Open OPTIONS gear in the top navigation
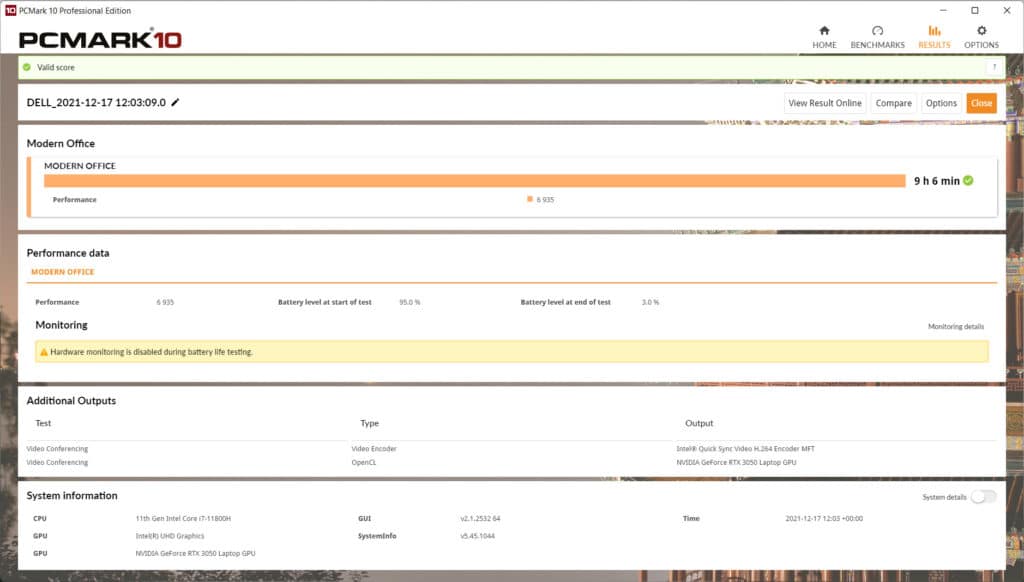This screenshot has width=1024, height=582. pyautogui.click(x=981, y=37)
